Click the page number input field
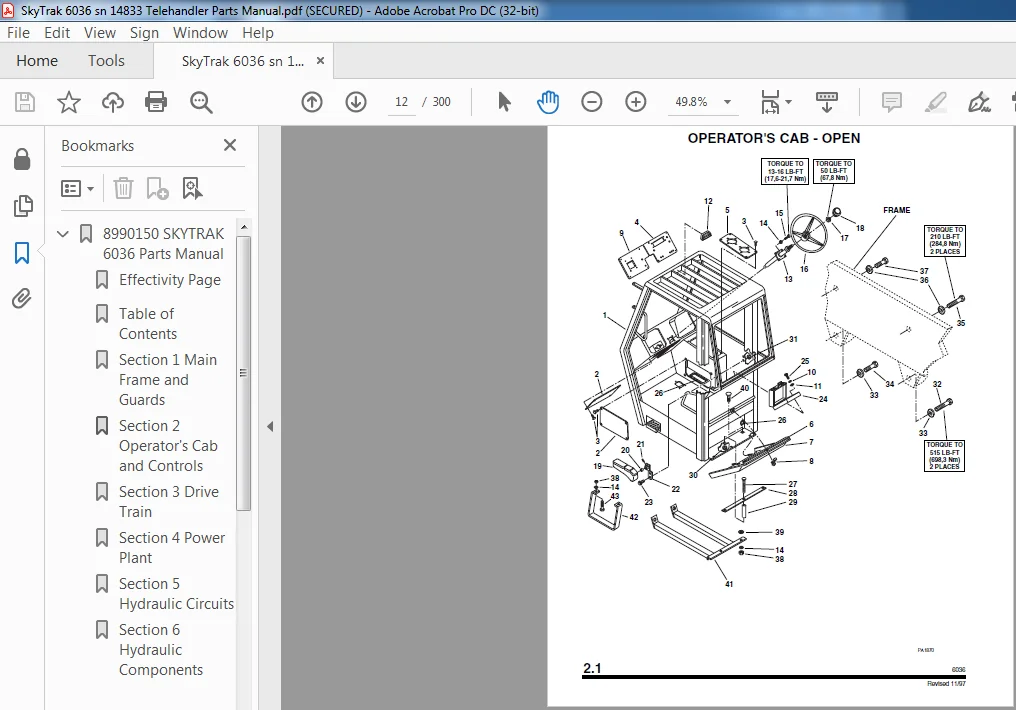 (402, 102)
